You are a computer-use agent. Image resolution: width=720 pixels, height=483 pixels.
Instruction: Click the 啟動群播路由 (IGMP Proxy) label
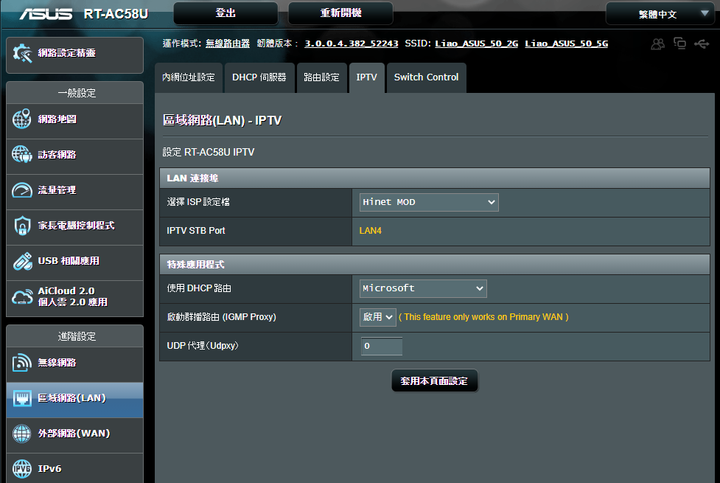[x=221, y=317]
